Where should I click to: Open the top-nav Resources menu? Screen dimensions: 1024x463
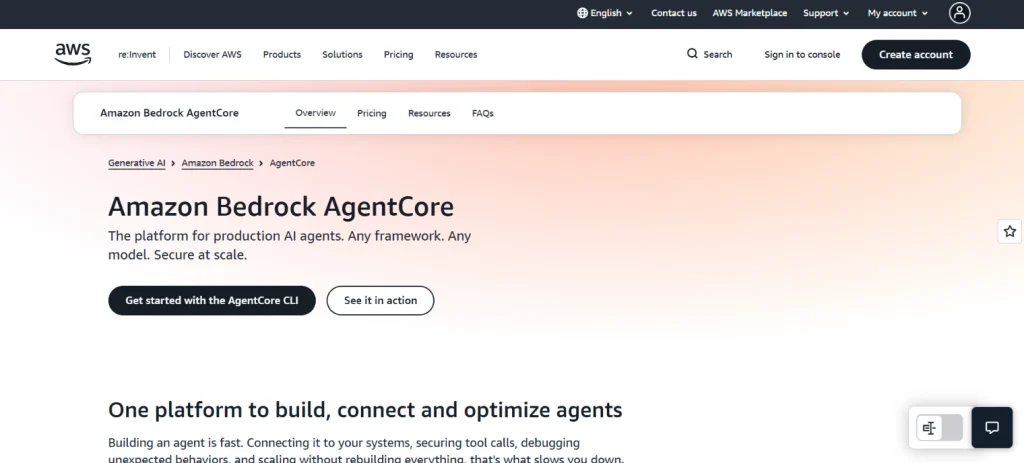click(456, 55)
